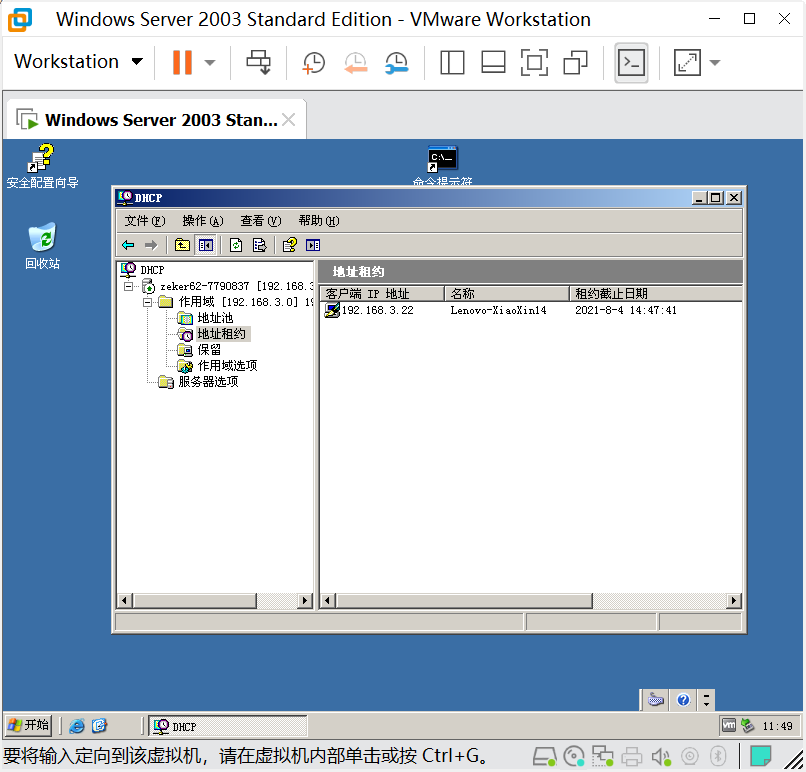
Task: Select the 回收站 recycle bin icon
Action: tap(42, 246)
